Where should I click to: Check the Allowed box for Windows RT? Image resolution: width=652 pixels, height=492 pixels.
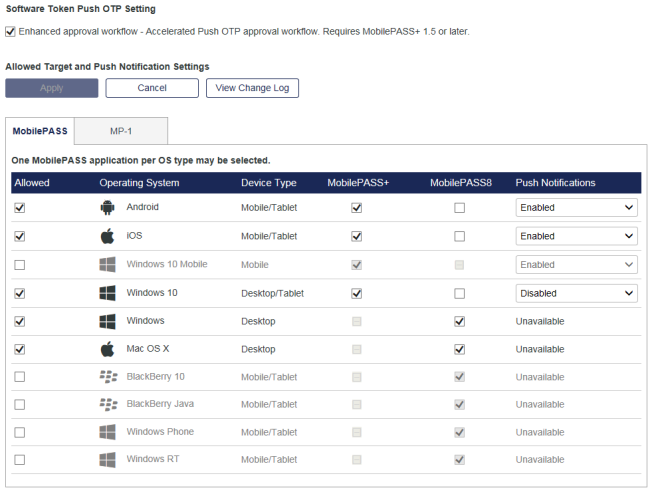pyautogui.click(x=20, y=460)
